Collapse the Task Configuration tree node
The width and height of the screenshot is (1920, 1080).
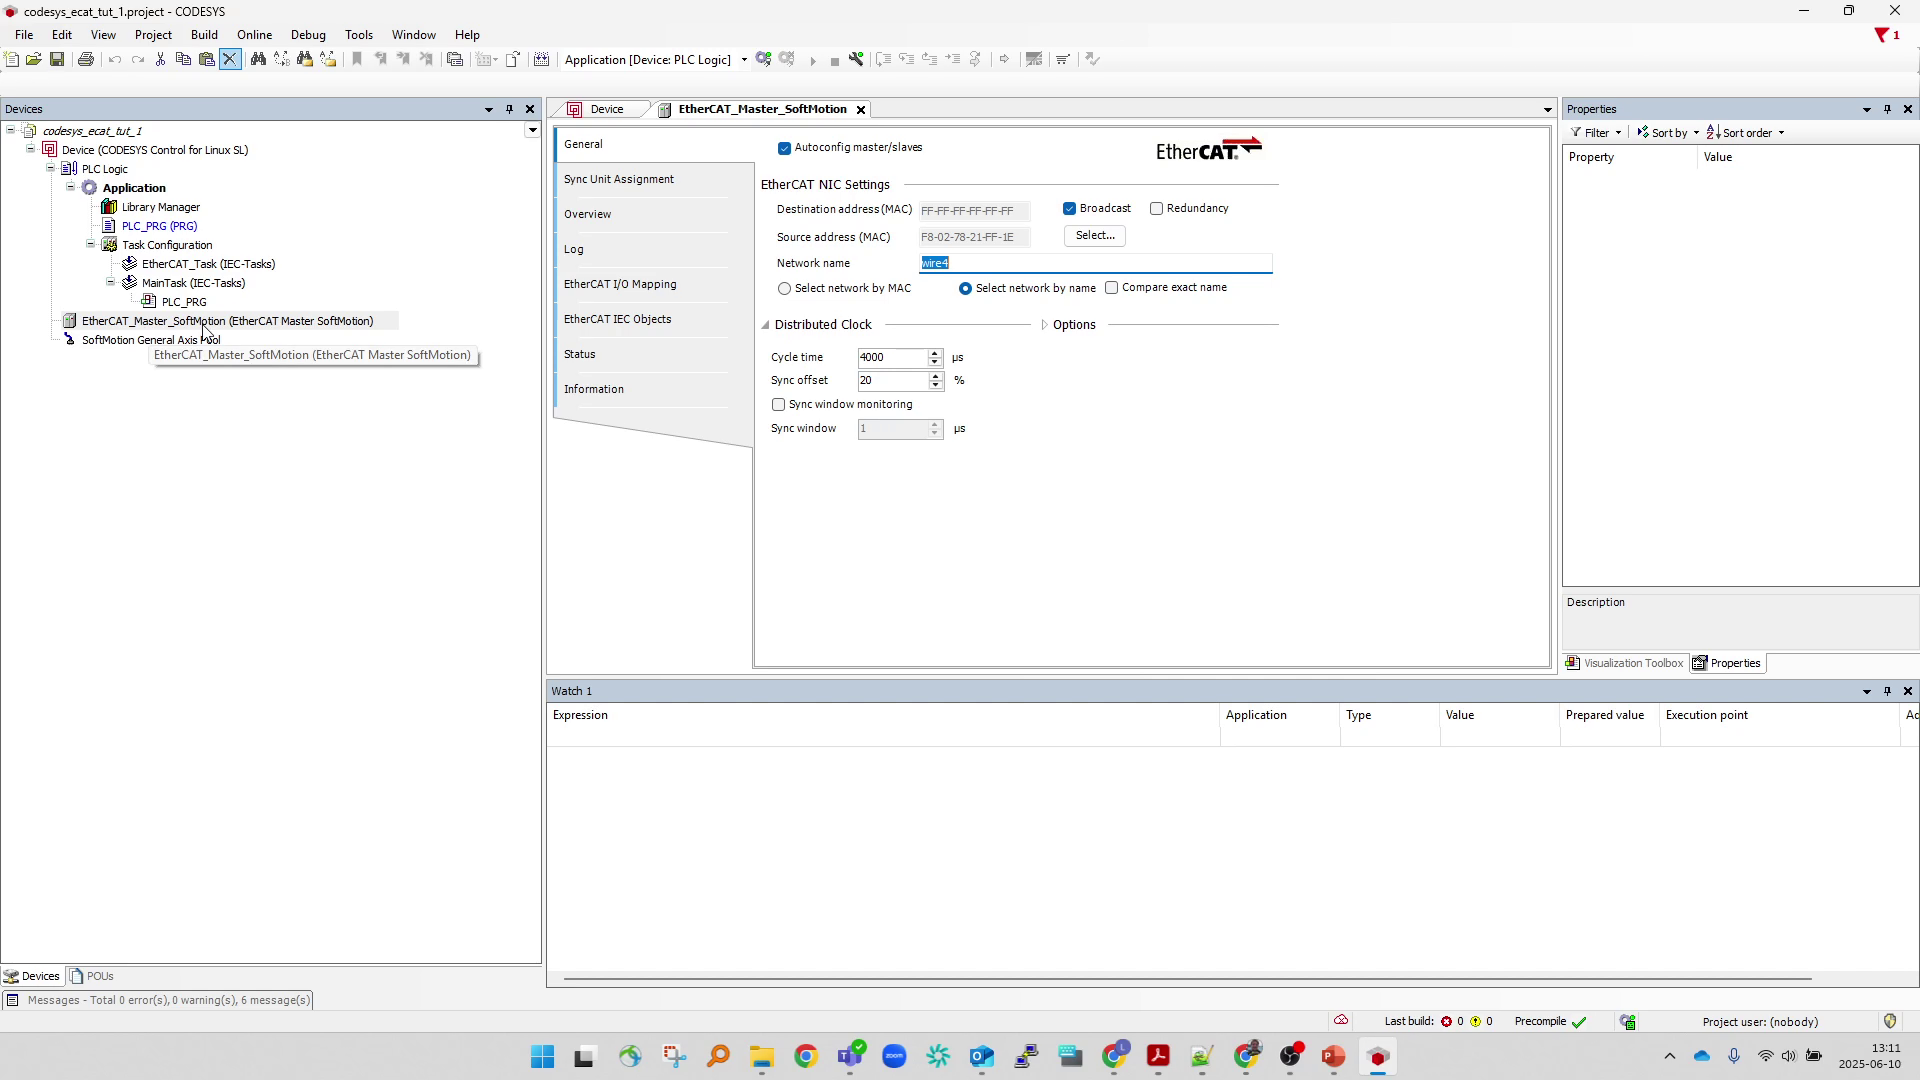(90, 244)
